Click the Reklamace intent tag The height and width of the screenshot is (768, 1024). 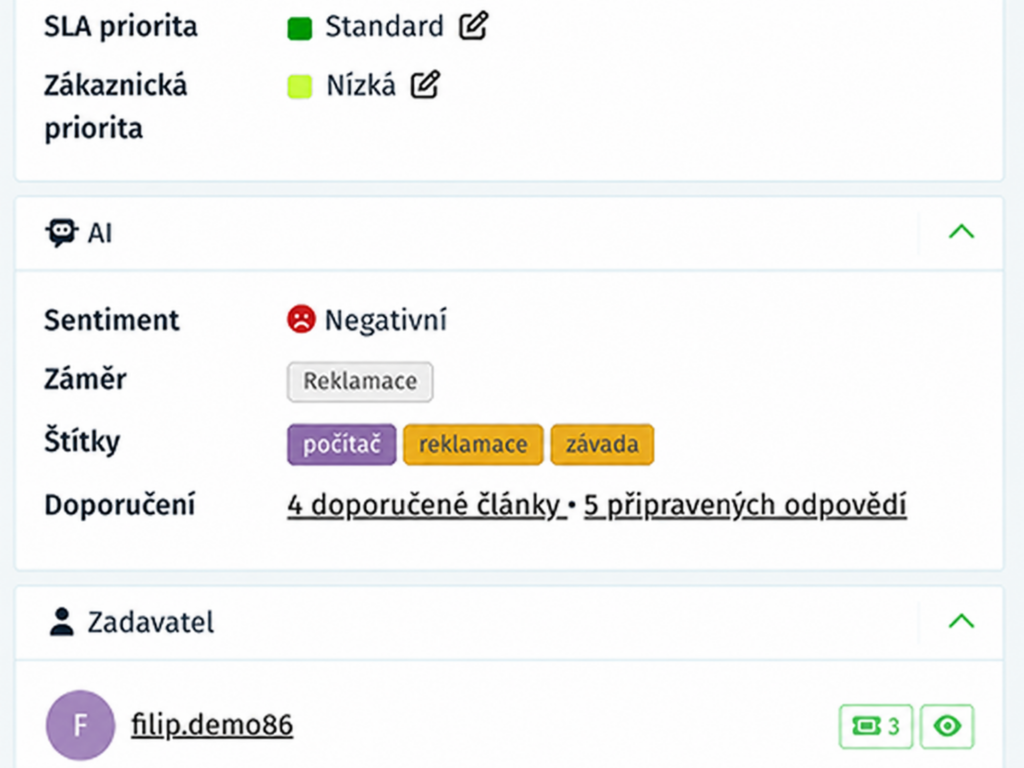pyautogui.click(x=360, y=381)
